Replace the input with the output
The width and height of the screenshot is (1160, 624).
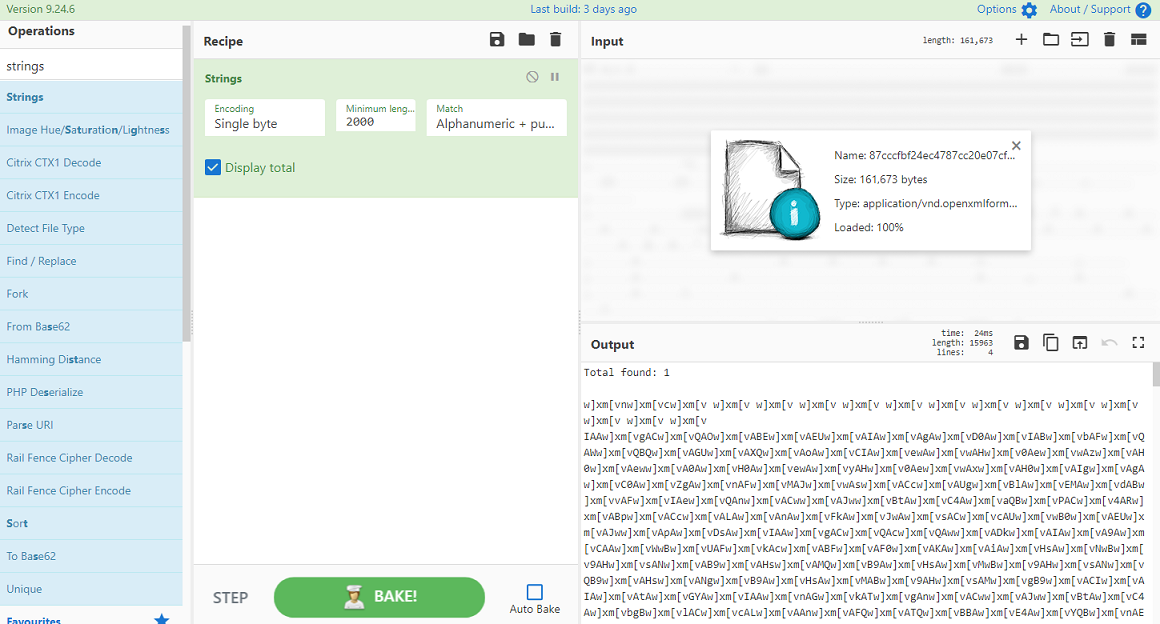(x=1080, y=343)
